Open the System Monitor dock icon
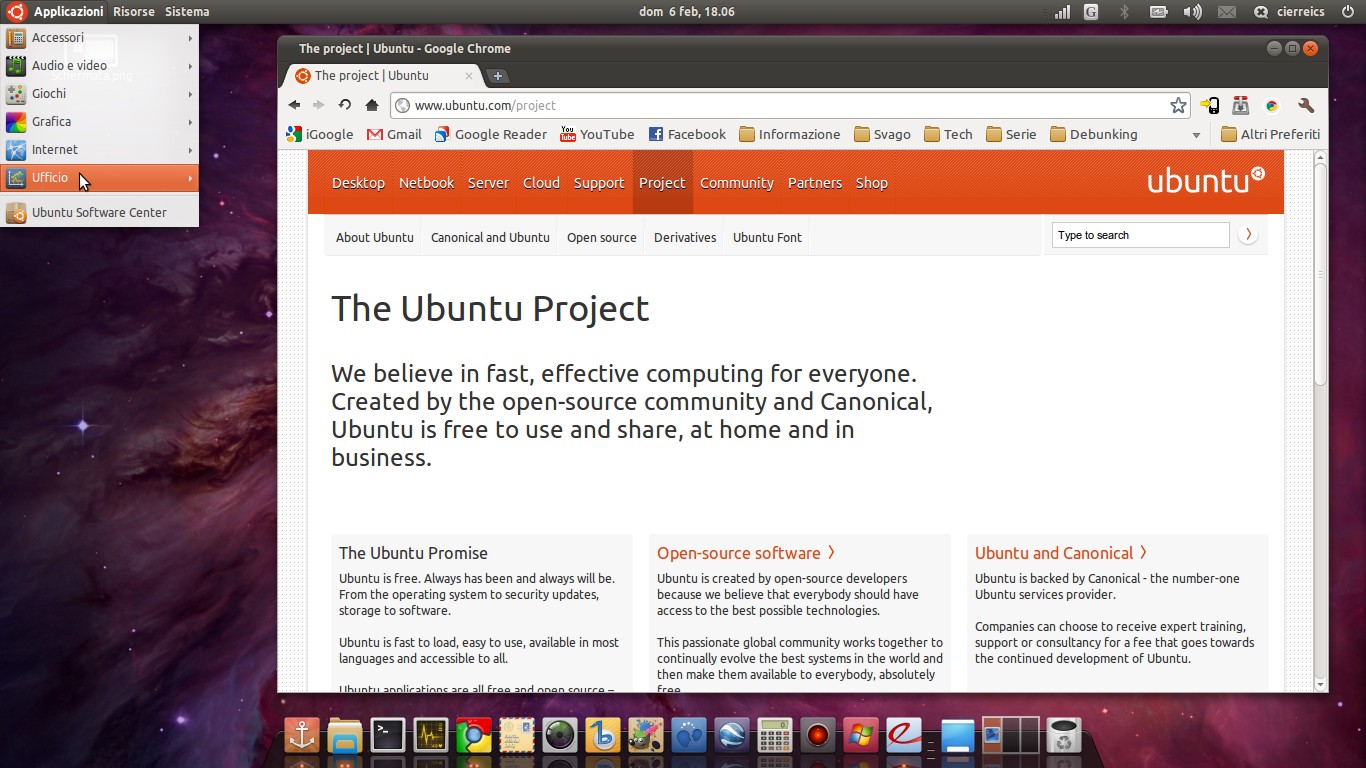The image size is (1366, 768). pyautogui.click(x=430, y=735)
